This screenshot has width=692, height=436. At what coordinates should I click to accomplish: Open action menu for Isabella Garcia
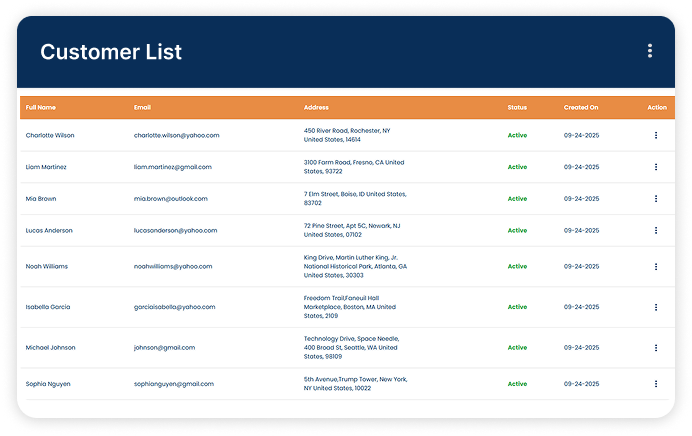656,307
